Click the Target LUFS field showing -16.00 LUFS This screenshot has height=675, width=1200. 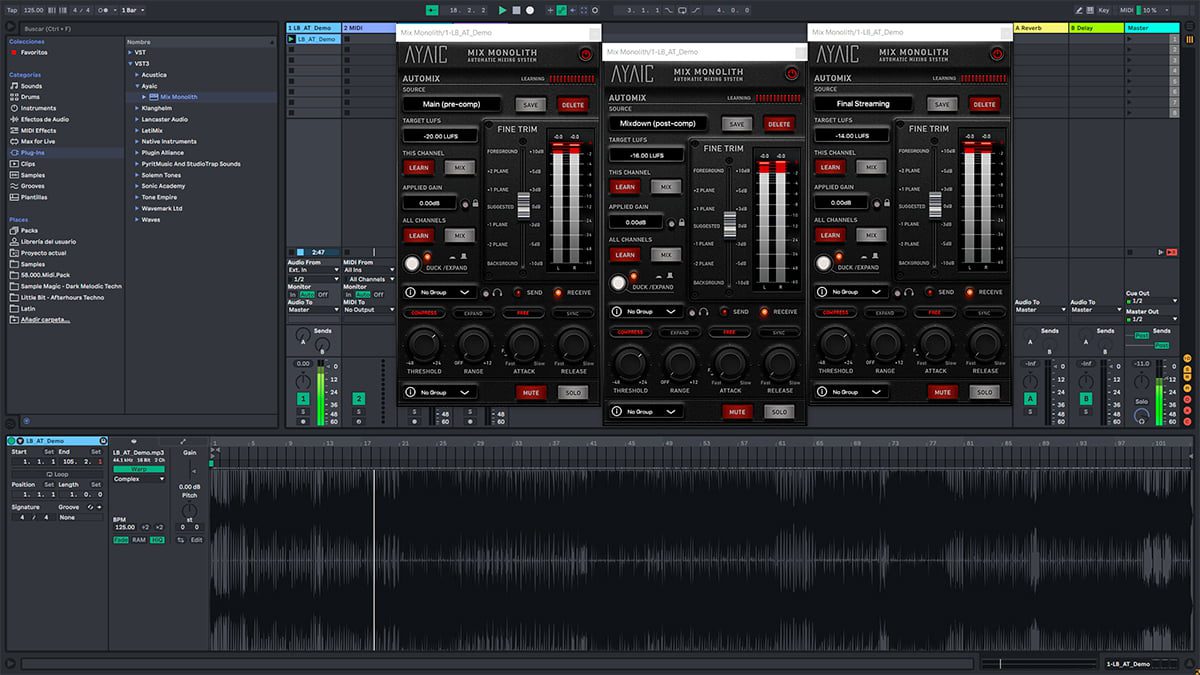[646, 155]
